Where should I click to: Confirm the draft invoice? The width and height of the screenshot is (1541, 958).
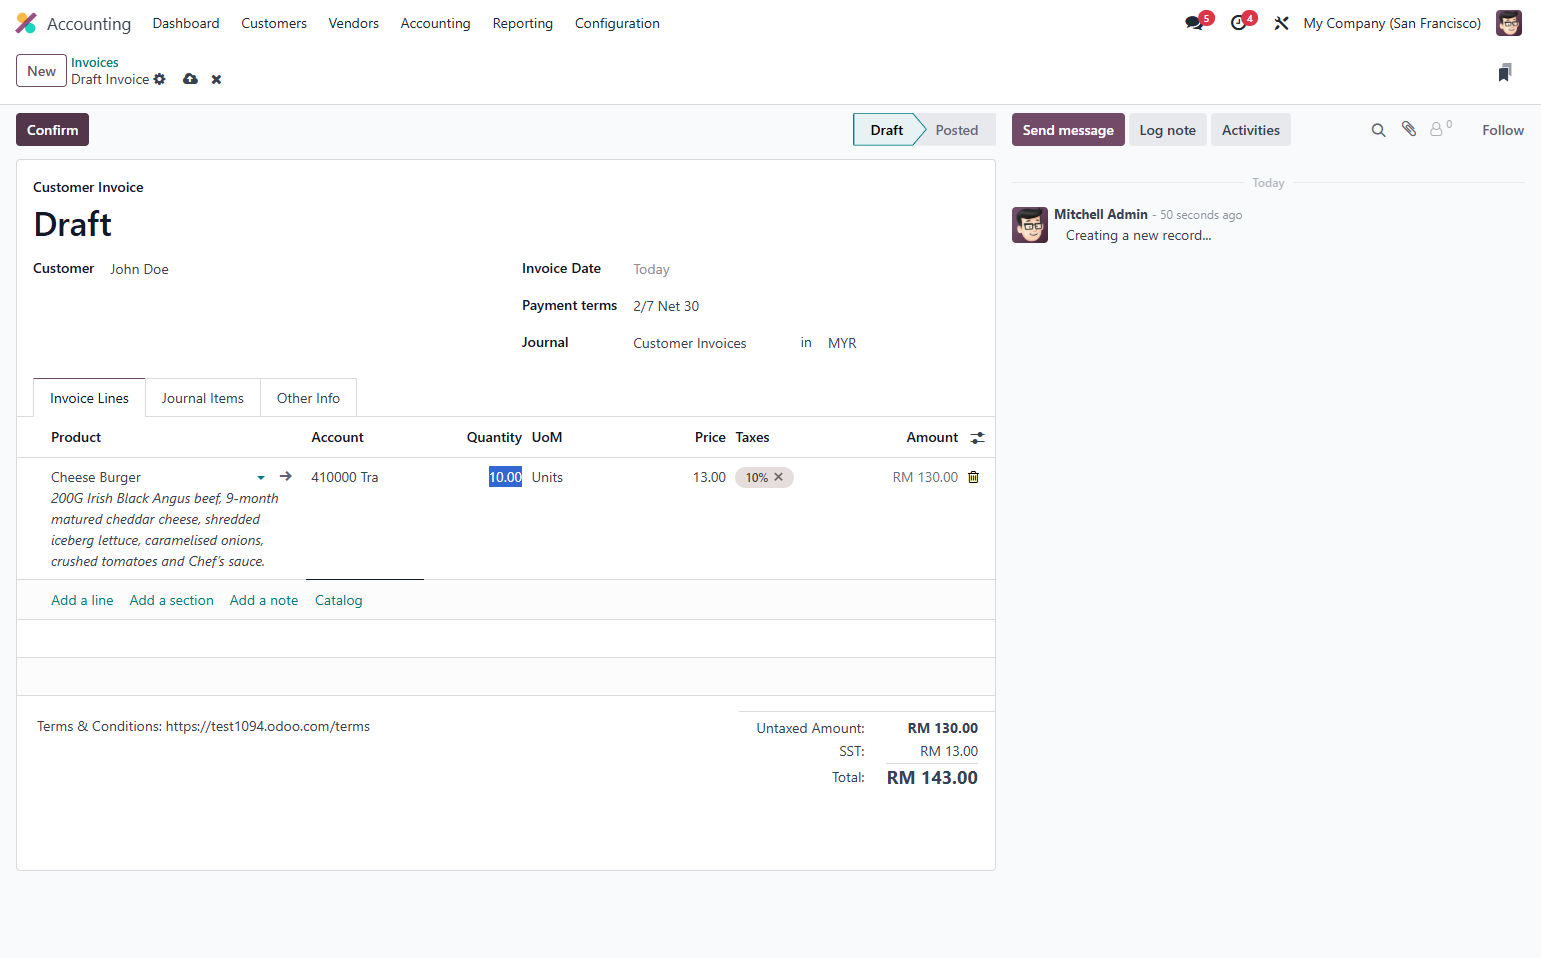tap(52, 130)
